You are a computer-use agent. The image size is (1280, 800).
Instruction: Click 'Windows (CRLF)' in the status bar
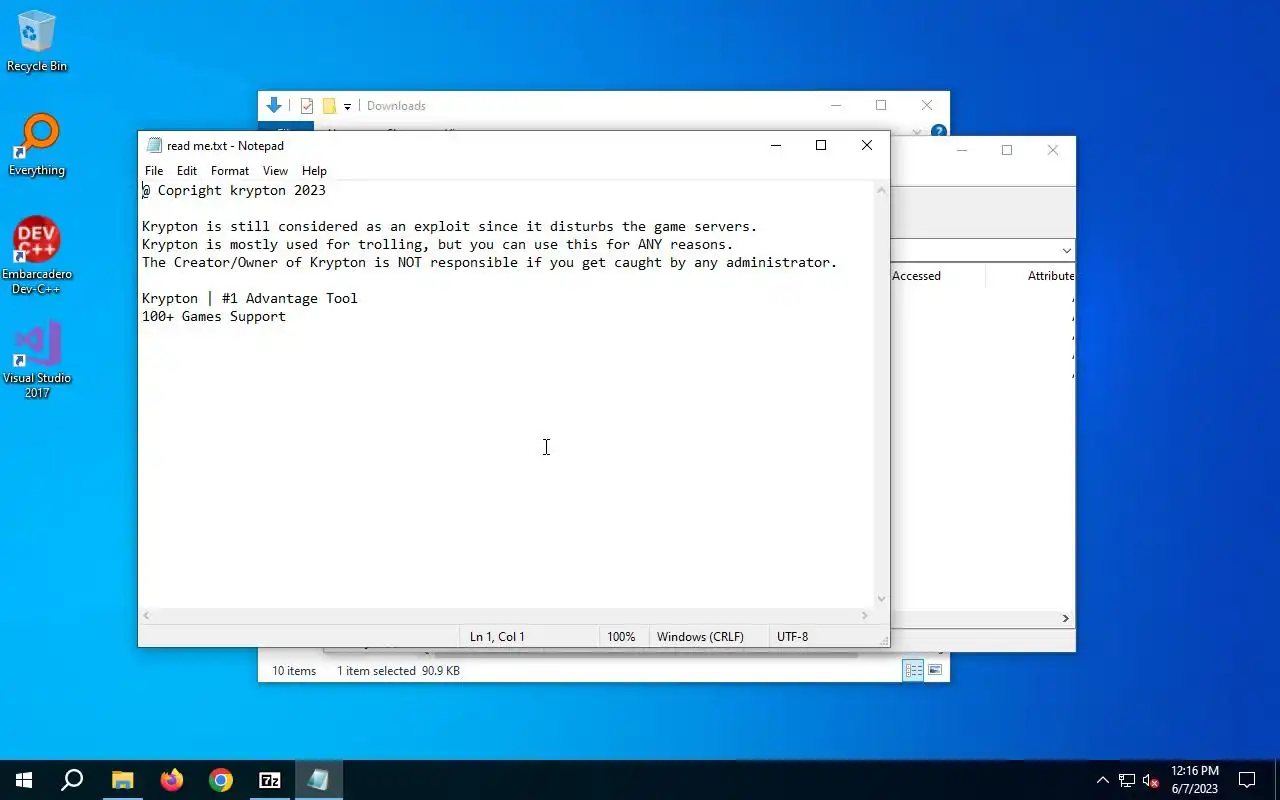700,637
